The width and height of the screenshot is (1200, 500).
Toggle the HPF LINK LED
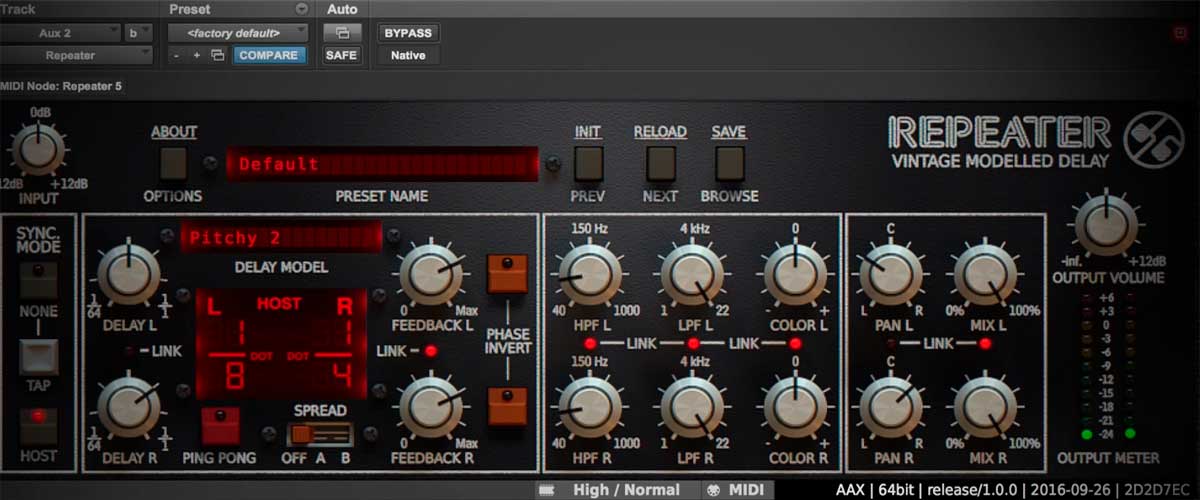pyautogui.click(x=590, y=343)
